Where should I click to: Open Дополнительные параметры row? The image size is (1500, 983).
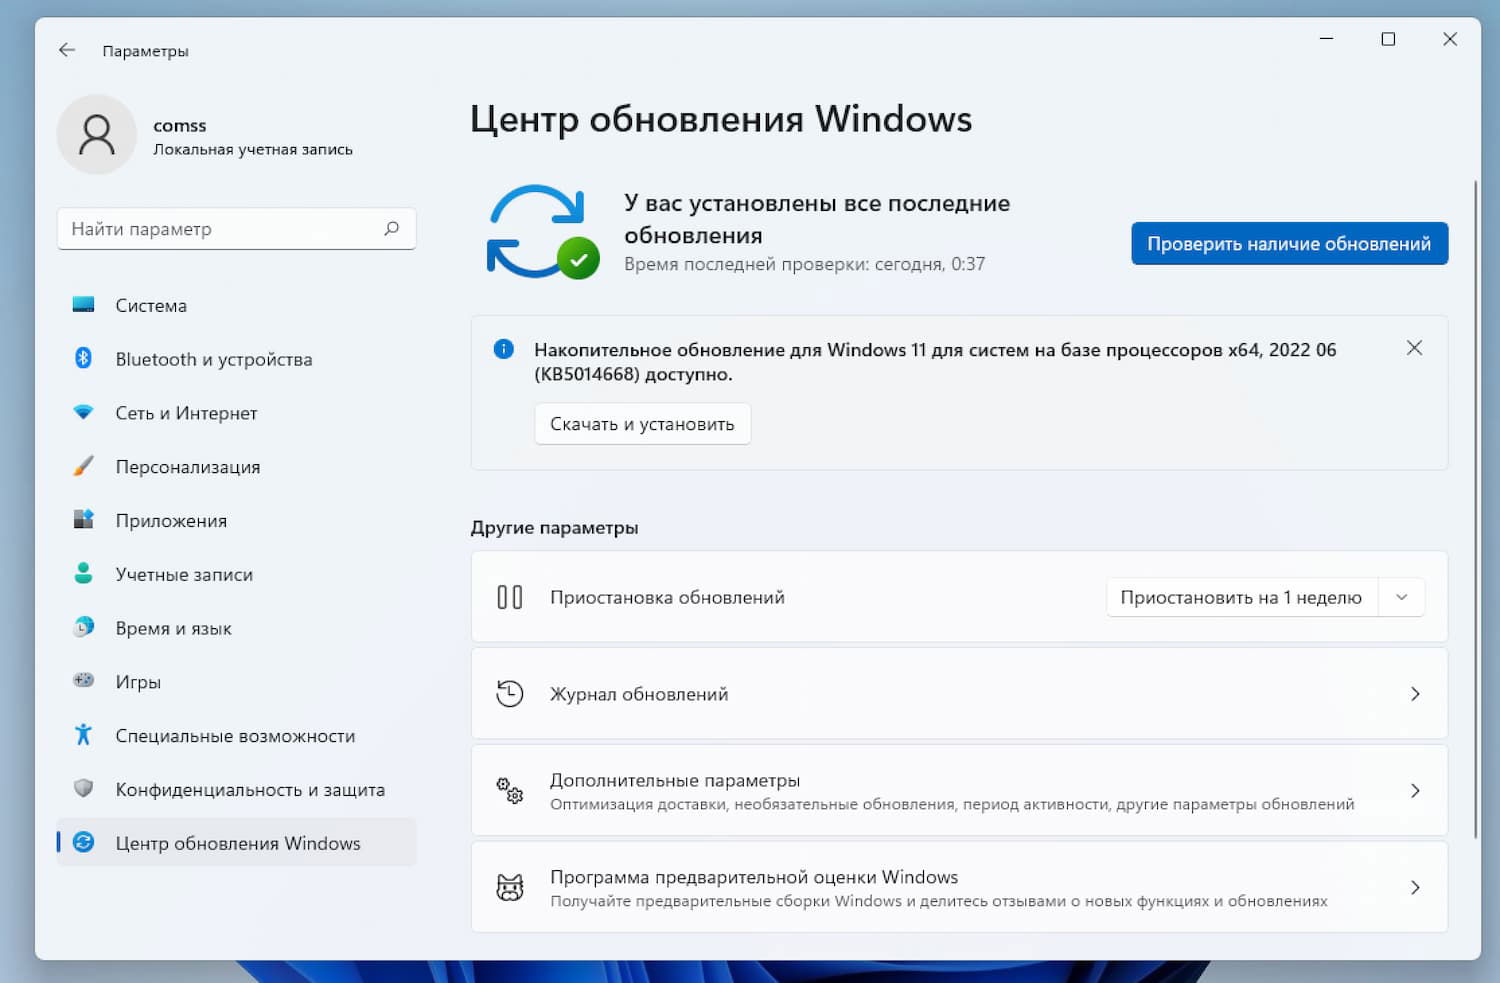pyautogui.click(x=959, y=791)
